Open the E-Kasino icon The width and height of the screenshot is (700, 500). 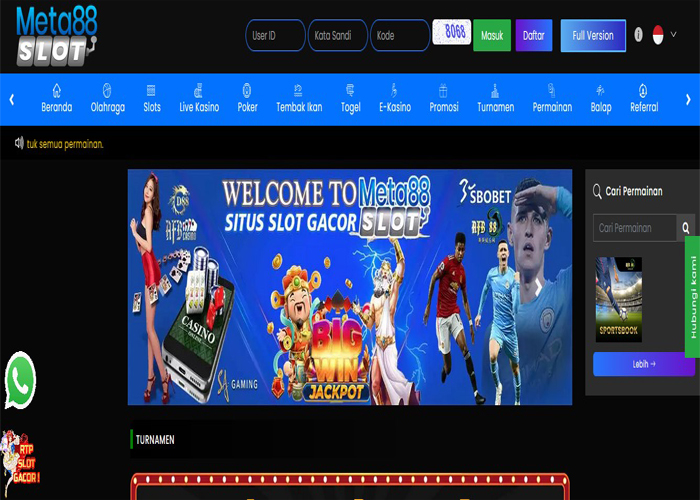394,90
